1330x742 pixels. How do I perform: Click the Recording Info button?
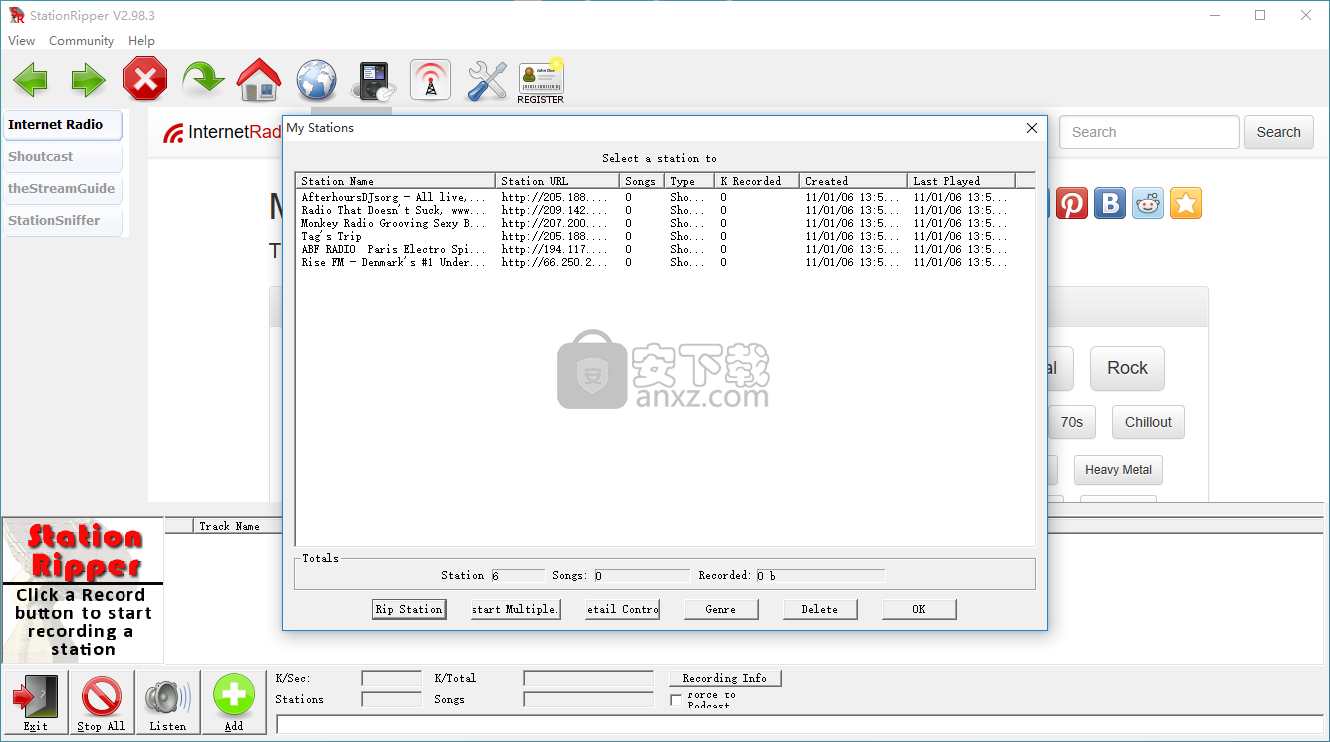tap(725, 678)
